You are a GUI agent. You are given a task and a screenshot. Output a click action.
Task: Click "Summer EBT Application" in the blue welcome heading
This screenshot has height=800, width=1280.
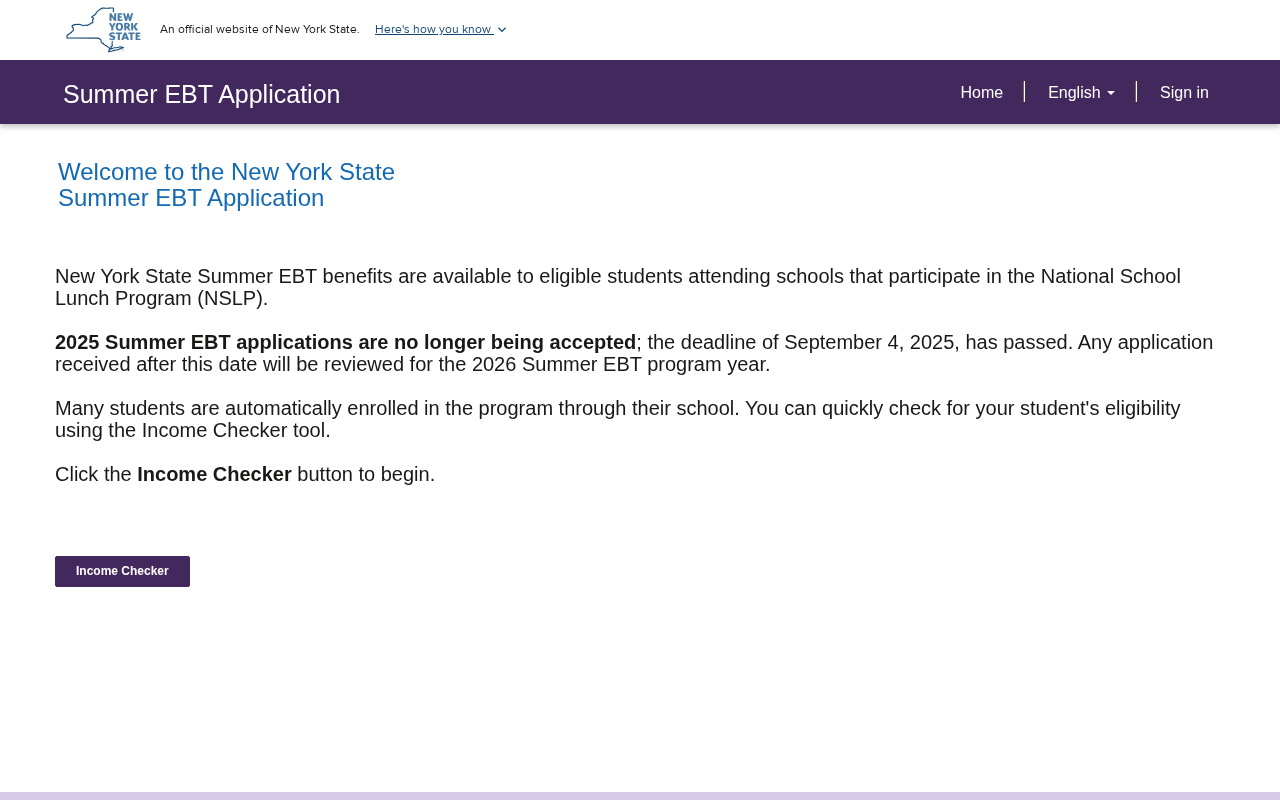coord(191,198)
